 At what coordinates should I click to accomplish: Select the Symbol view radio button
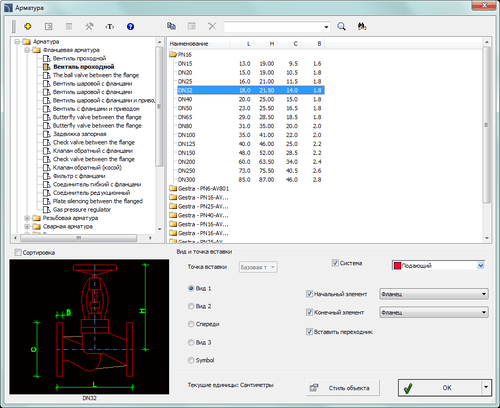191,360
